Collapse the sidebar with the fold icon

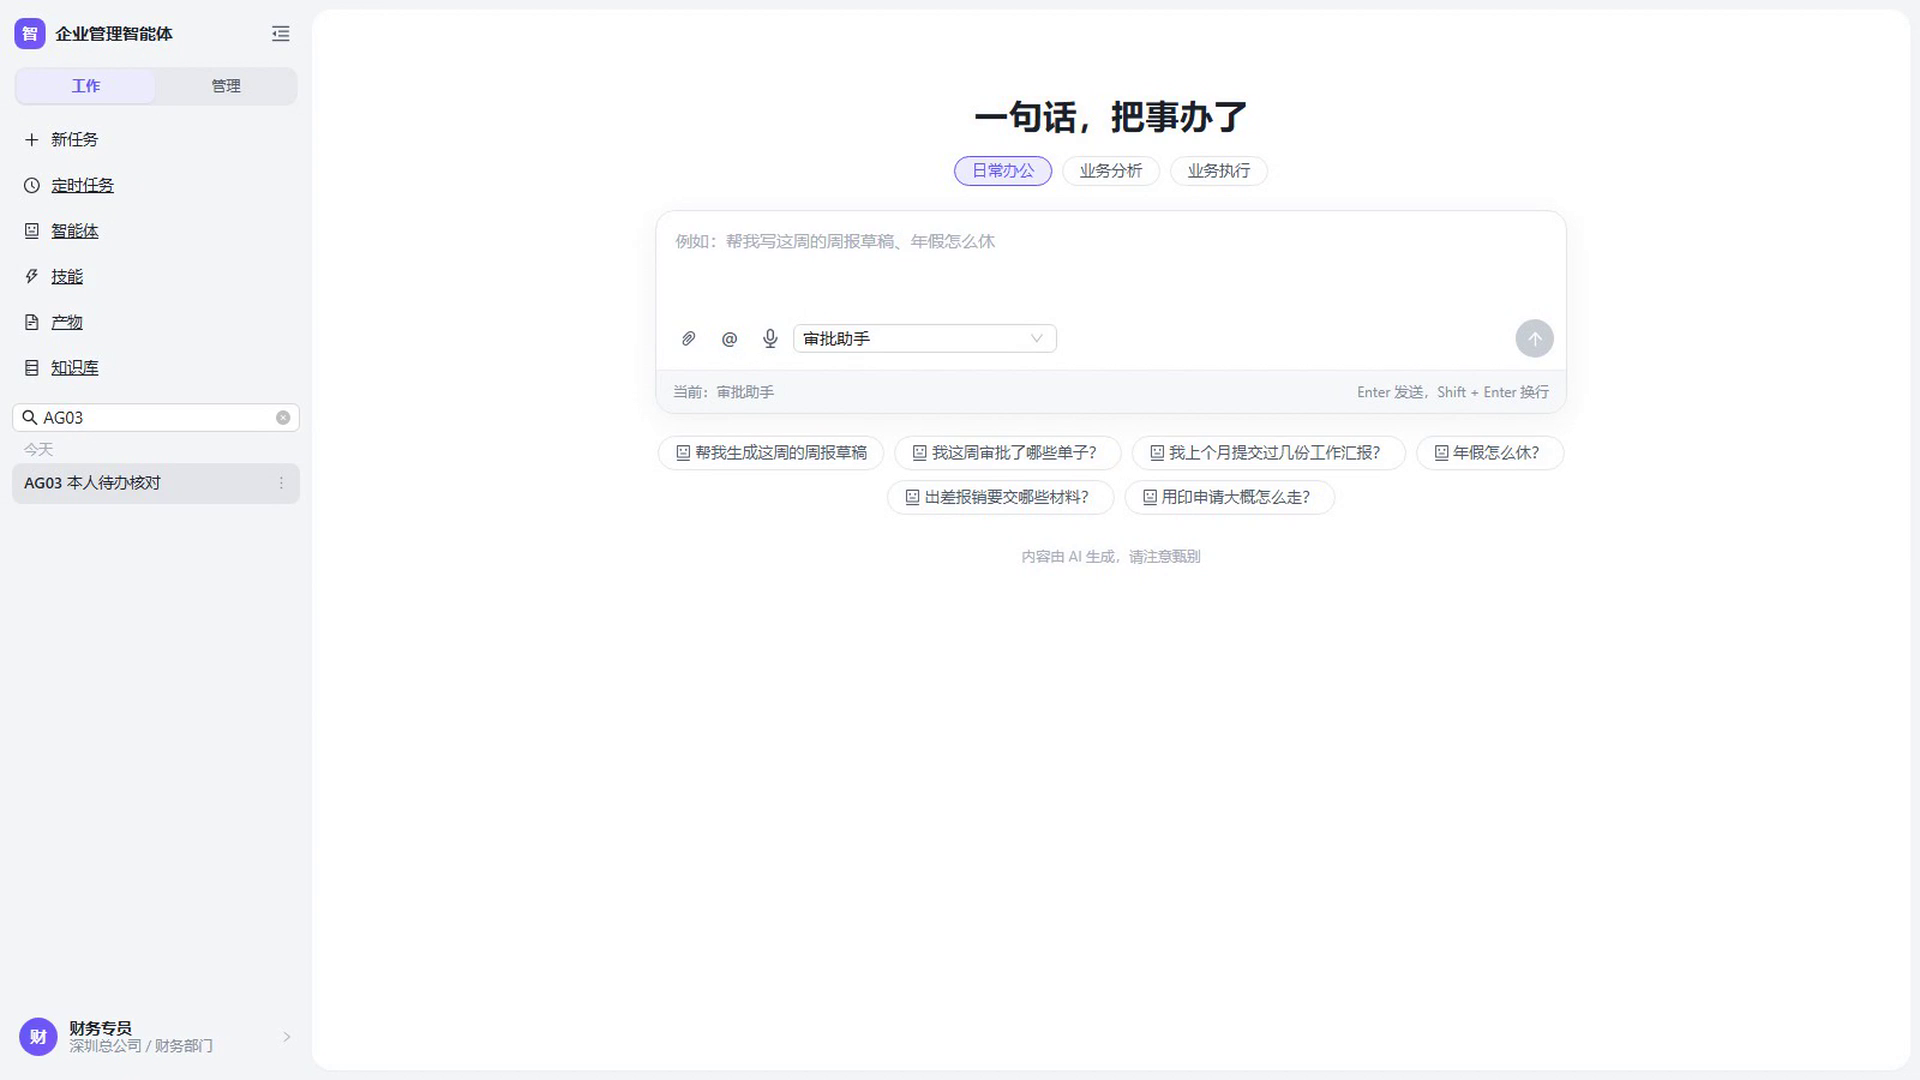(281, 34)
